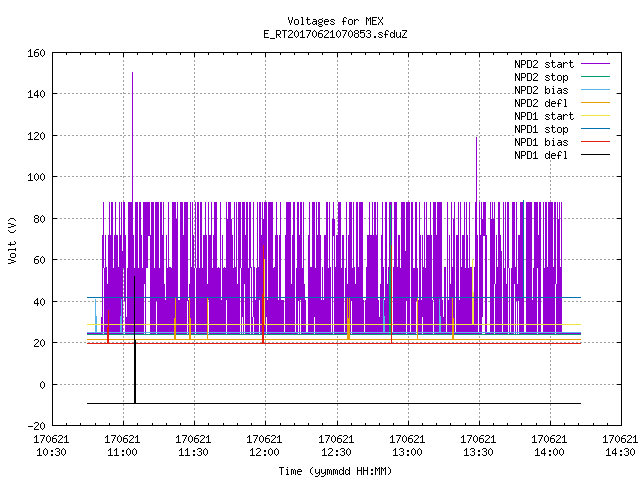Click the NPD1 start legend label
The width and height of the screenshot is (640, 480).
pos(544,116)
